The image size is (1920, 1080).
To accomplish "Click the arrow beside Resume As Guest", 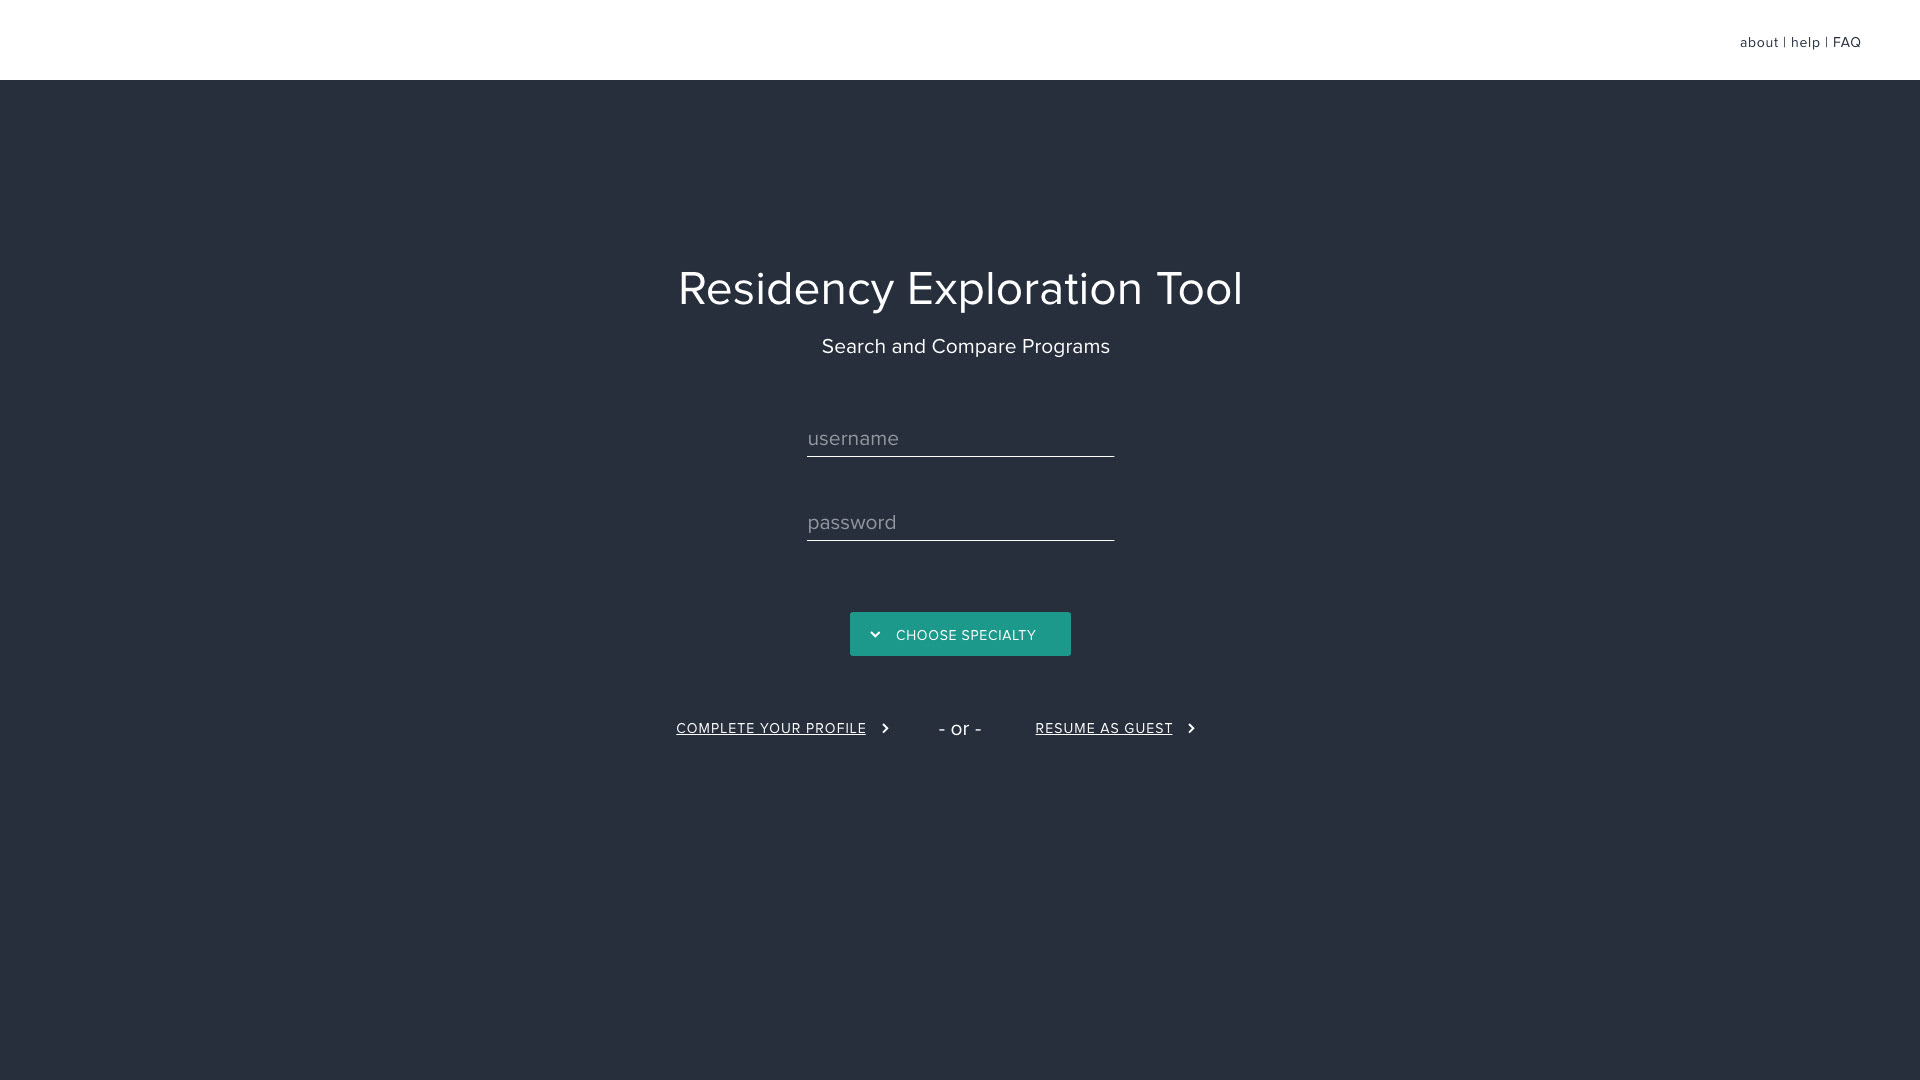I will pyautogui.click(x=1191, y=729).
